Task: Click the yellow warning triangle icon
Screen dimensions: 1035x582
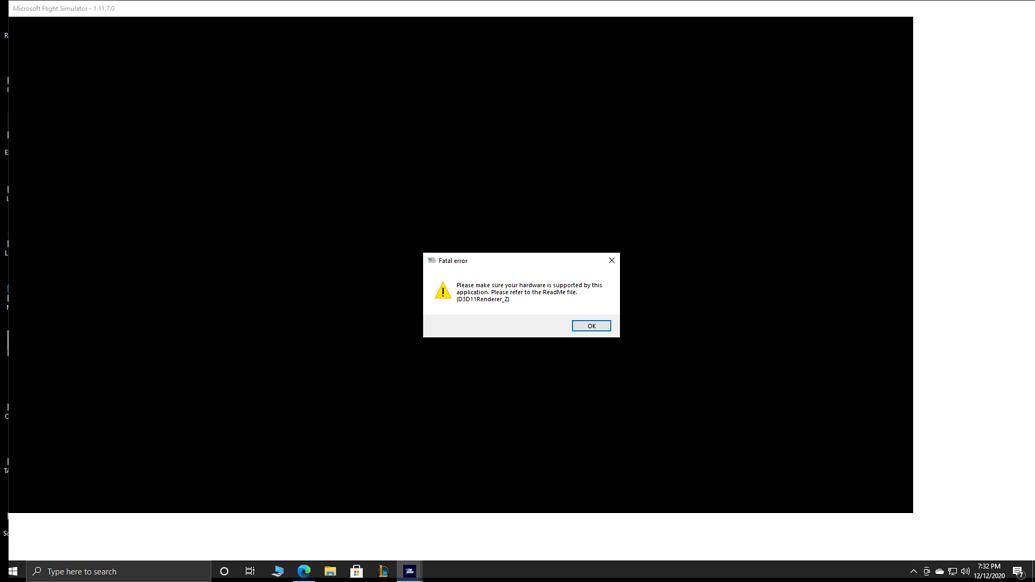Action: point(441,290)
